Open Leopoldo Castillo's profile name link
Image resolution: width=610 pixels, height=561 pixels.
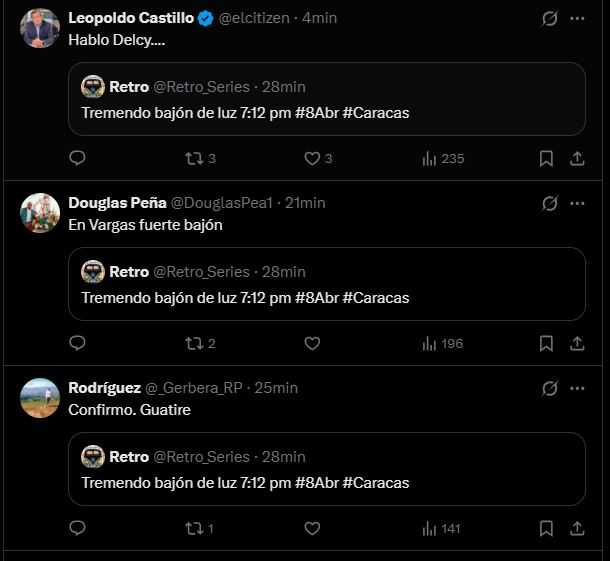131,18
